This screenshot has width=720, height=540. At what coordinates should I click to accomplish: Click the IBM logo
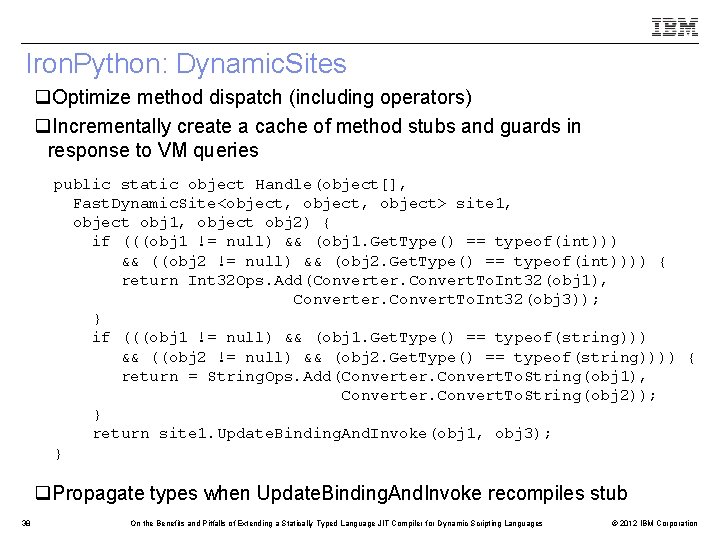[x=675, y=27]
